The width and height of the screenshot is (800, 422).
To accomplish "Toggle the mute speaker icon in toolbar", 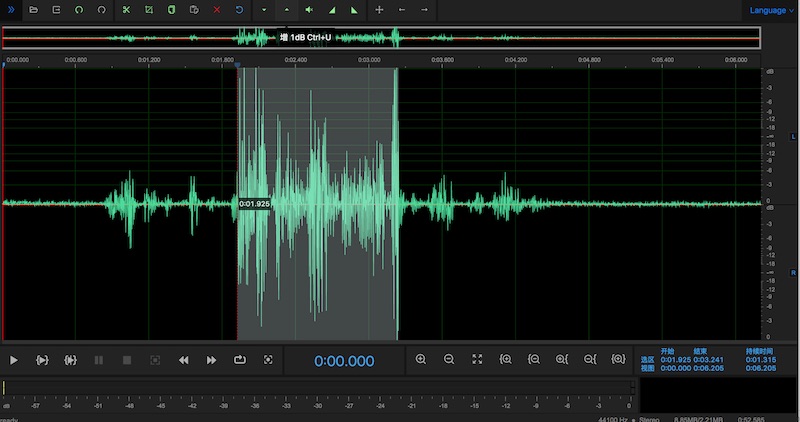I will pyautogui.click(x=309, y=9).
